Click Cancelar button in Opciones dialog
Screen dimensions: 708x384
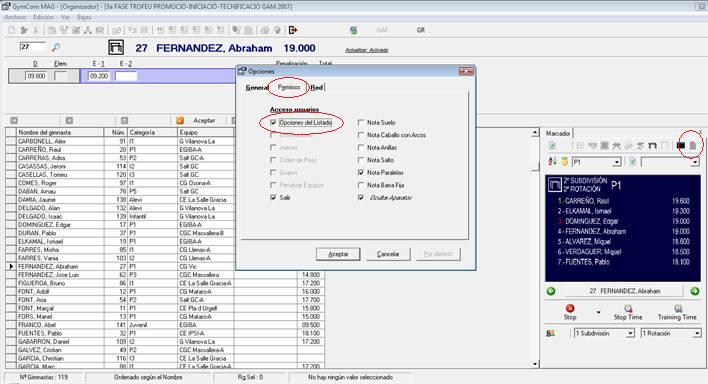tap(388, 254)
